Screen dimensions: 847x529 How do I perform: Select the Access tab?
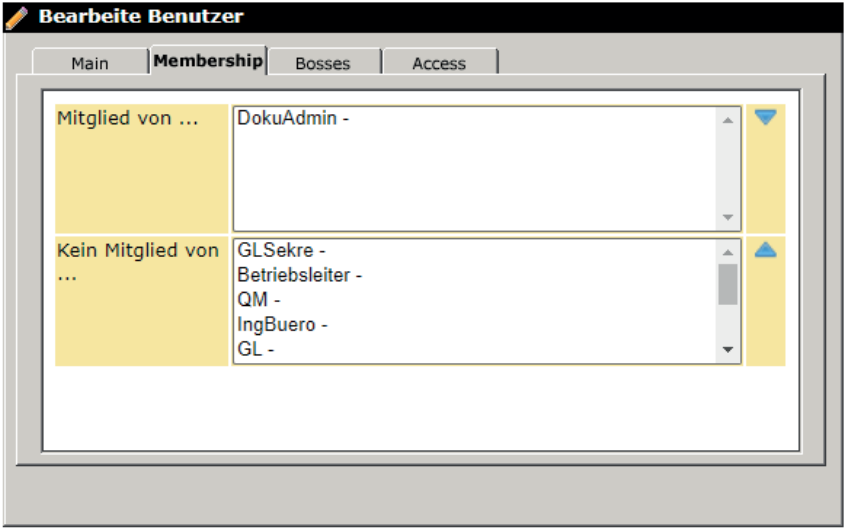439,63
